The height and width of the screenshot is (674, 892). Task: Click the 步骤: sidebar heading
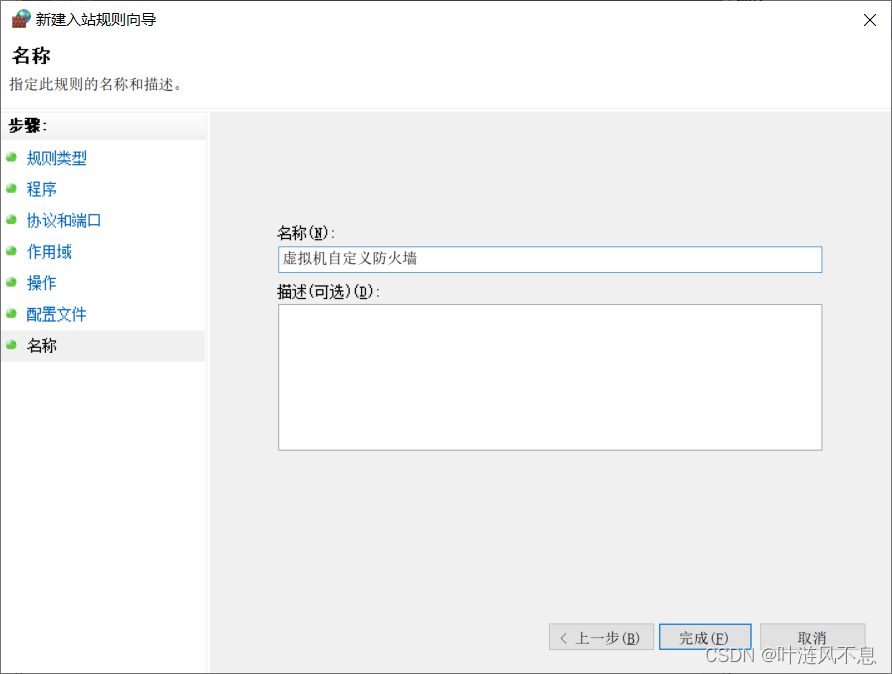coord(27,126)
